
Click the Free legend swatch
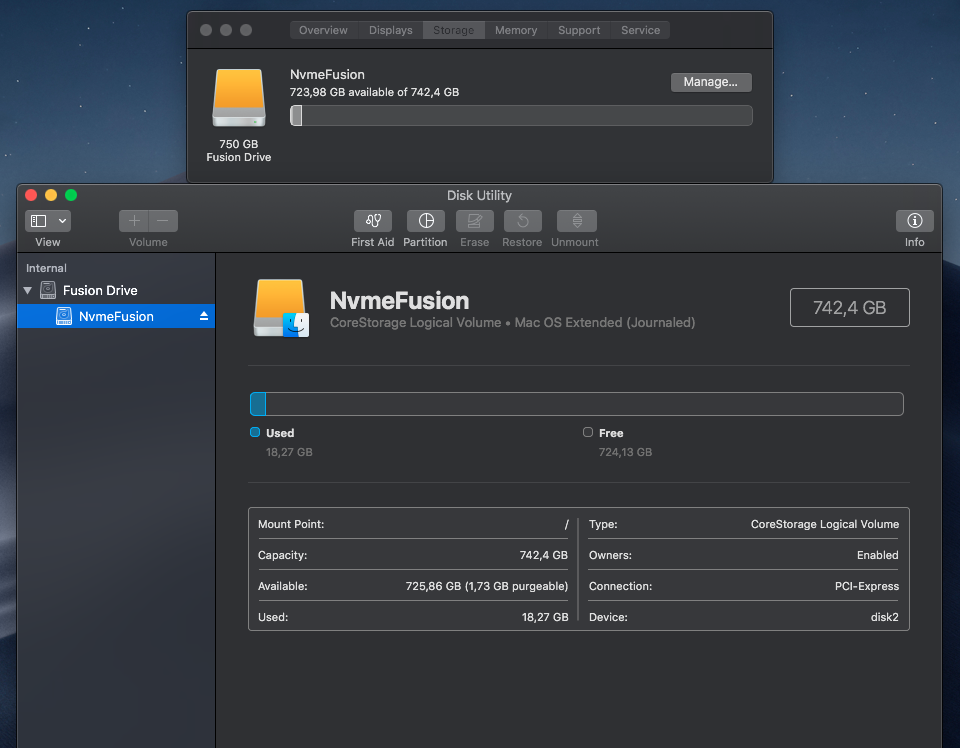[x=588, y=432]
